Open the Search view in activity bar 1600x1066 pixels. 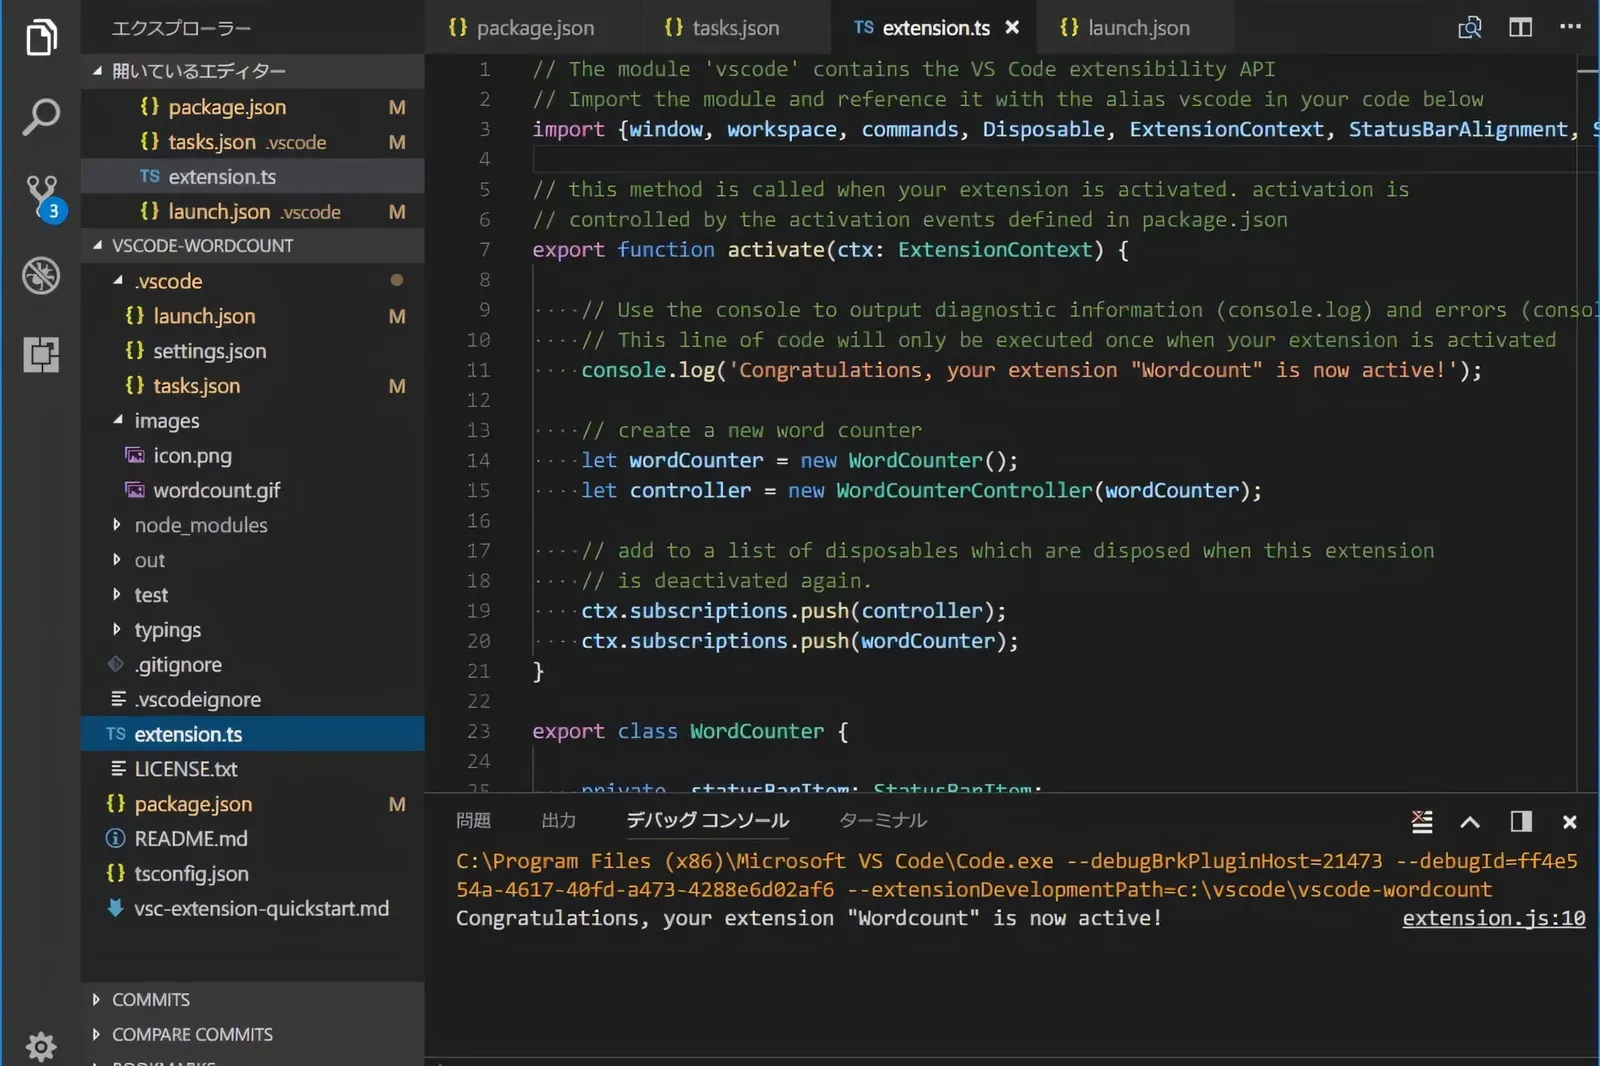40,117
